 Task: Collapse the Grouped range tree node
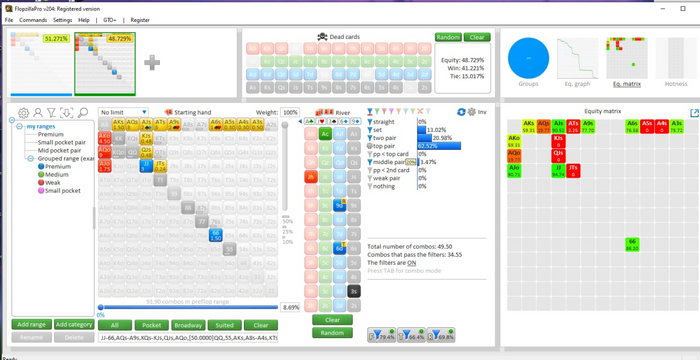[30, 159]
